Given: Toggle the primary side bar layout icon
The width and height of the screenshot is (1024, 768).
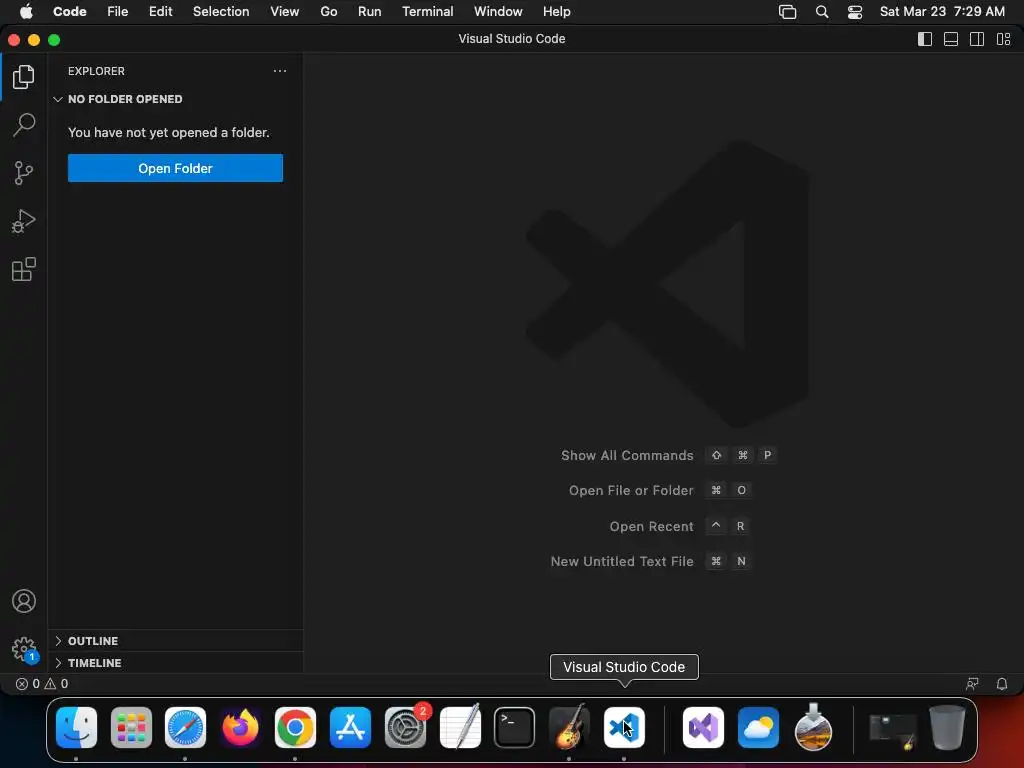Looking at the screenshot, I should point(925,39).
